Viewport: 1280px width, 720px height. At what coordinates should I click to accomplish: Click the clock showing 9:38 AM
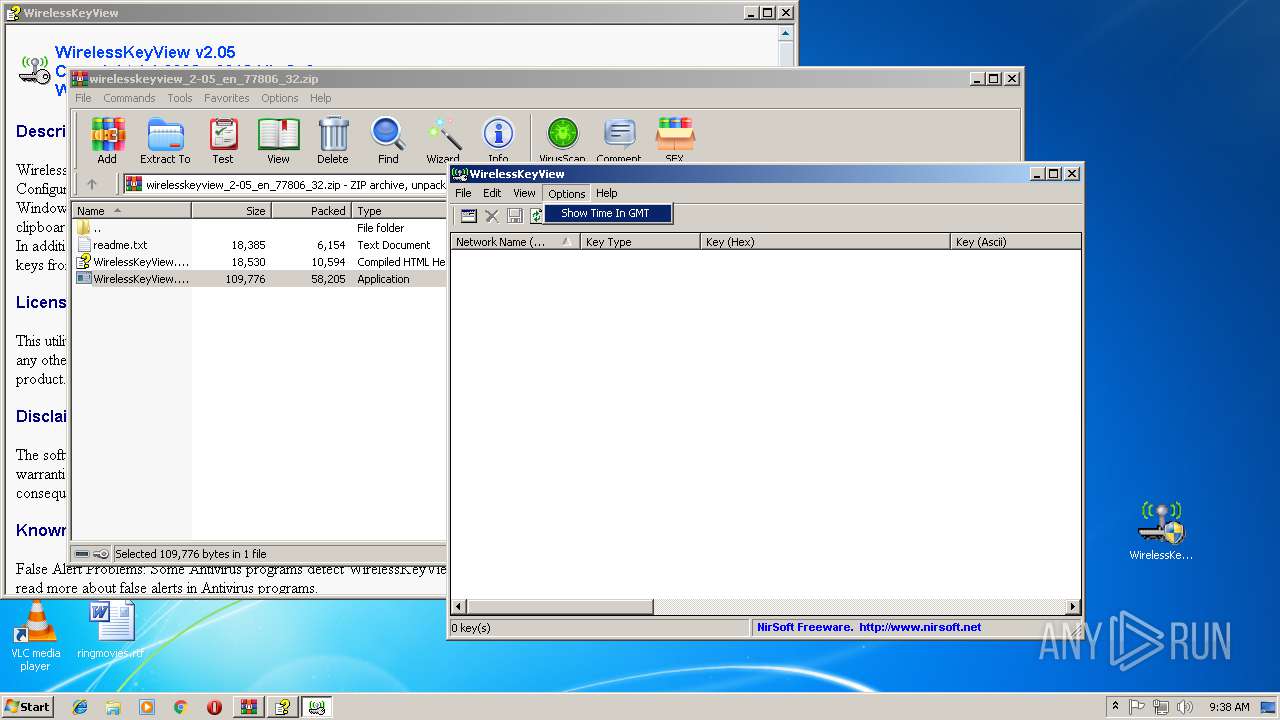click(x=1229, y=707)
